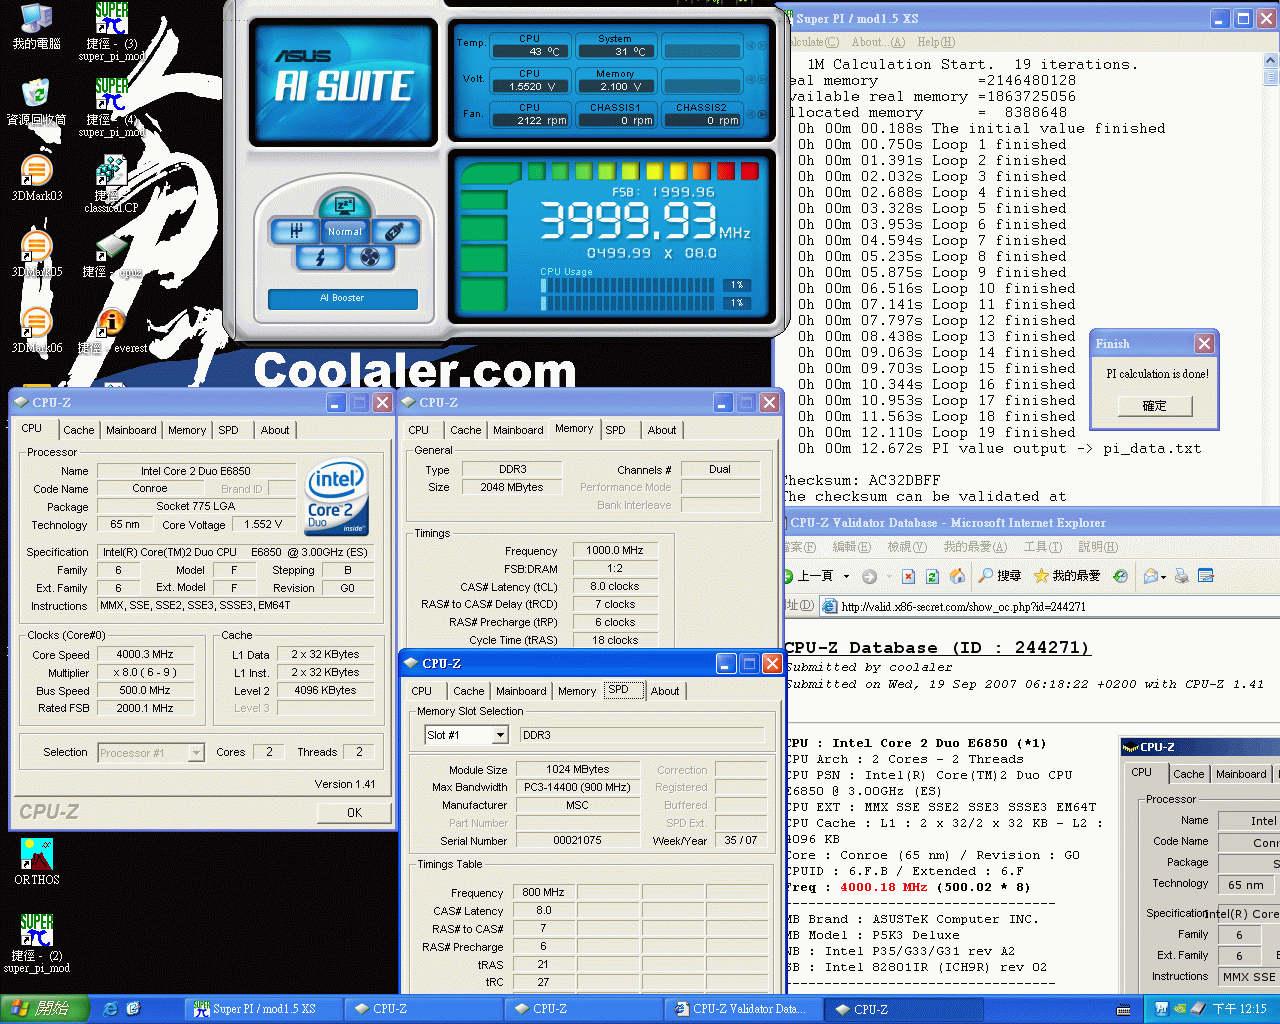
Task: Open 3DMark05 desktop shortcut
Action: coord(37,254)
